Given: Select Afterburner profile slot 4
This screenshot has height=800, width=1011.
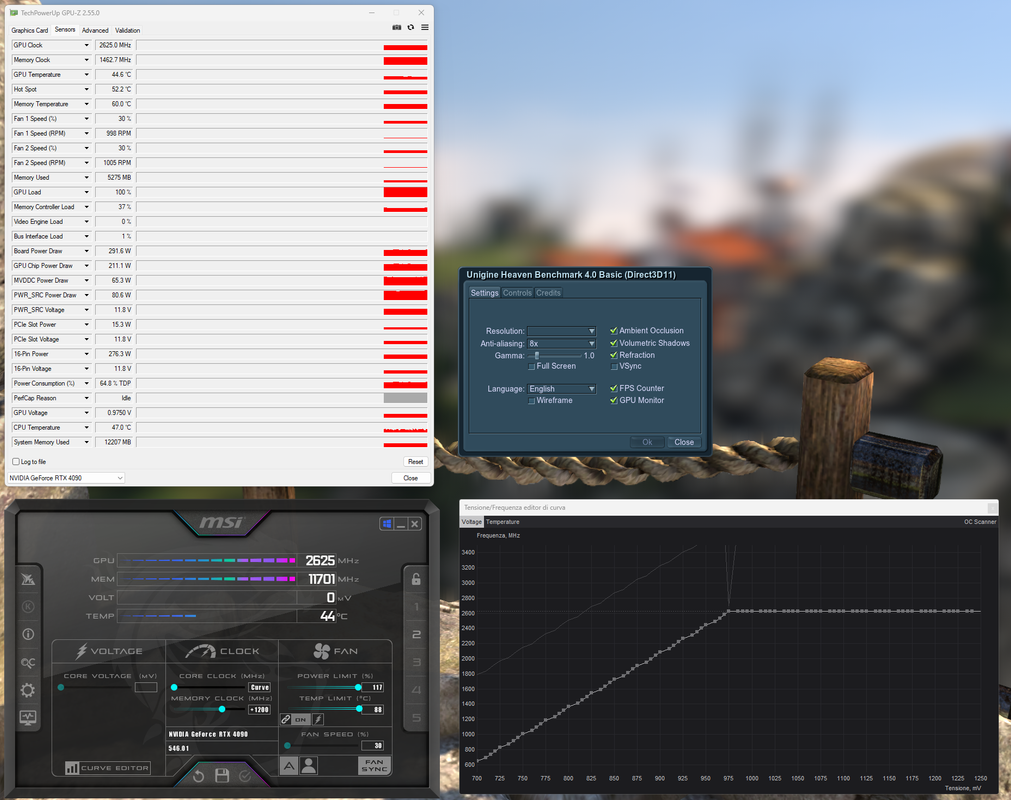Looking at the screenshot, I should tap(417, 690).
